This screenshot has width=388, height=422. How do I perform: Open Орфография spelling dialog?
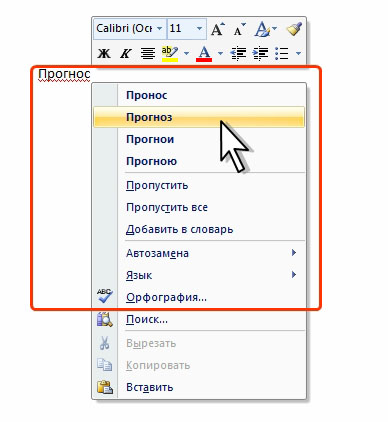tap(199, 297)
